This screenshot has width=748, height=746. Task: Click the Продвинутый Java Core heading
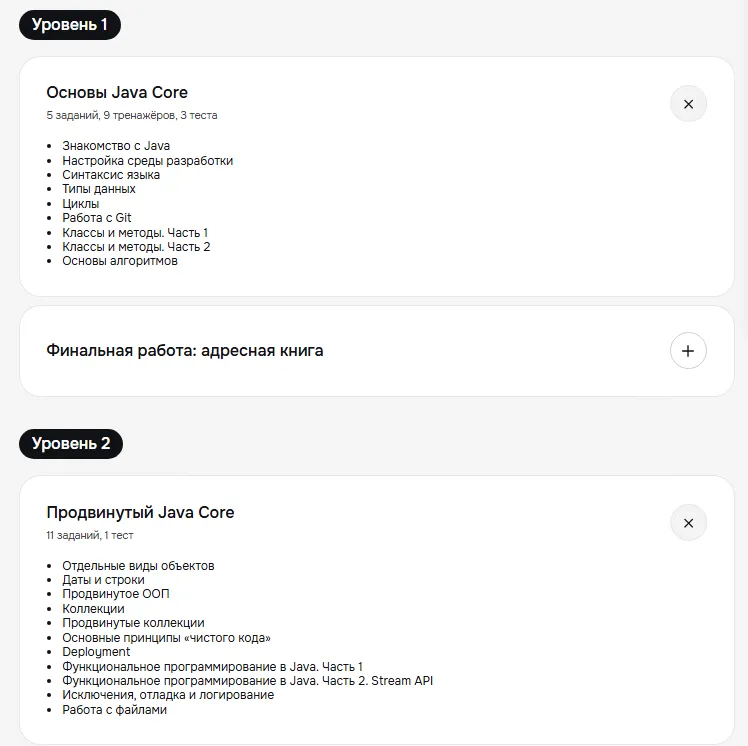click(140, 513)
